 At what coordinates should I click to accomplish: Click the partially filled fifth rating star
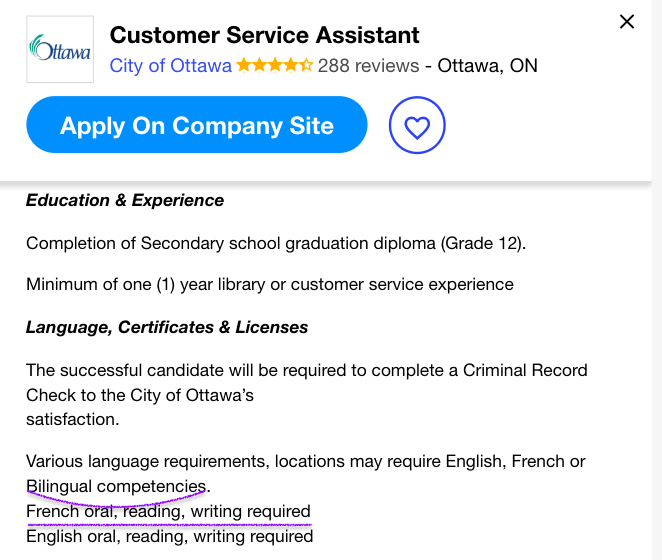[x=306, y=65]
